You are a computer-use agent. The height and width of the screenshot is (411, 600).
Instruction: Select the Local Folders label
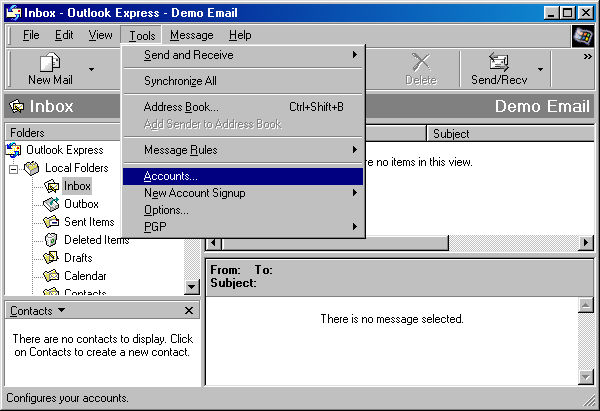coord(77,168)
